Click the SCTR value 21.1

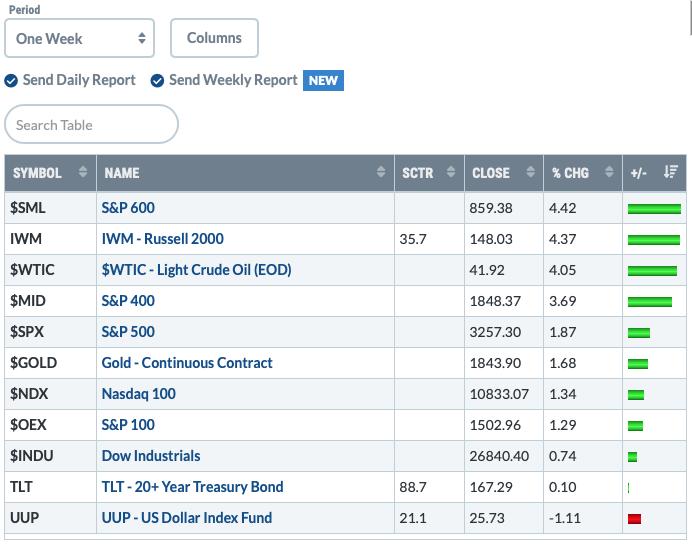[x=413, y=518]
